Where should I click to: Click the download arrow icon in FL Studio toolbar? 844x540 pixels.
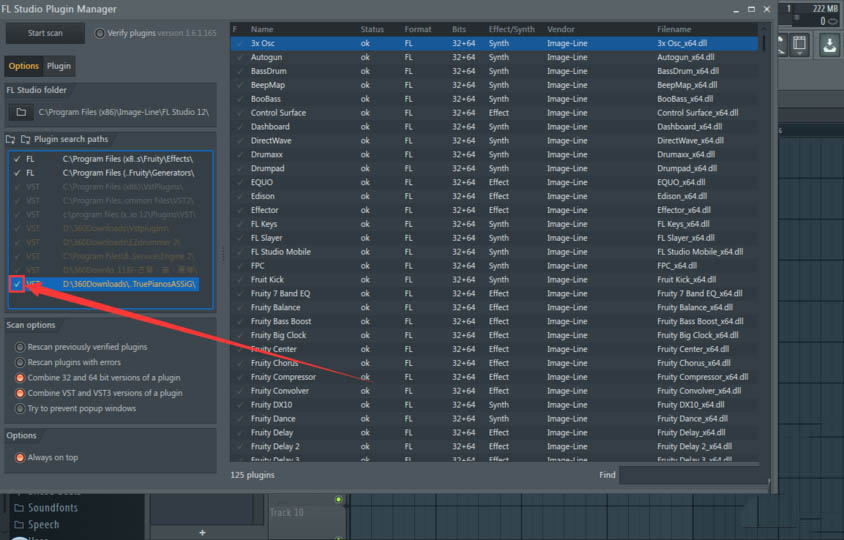[x=829, y=45]
